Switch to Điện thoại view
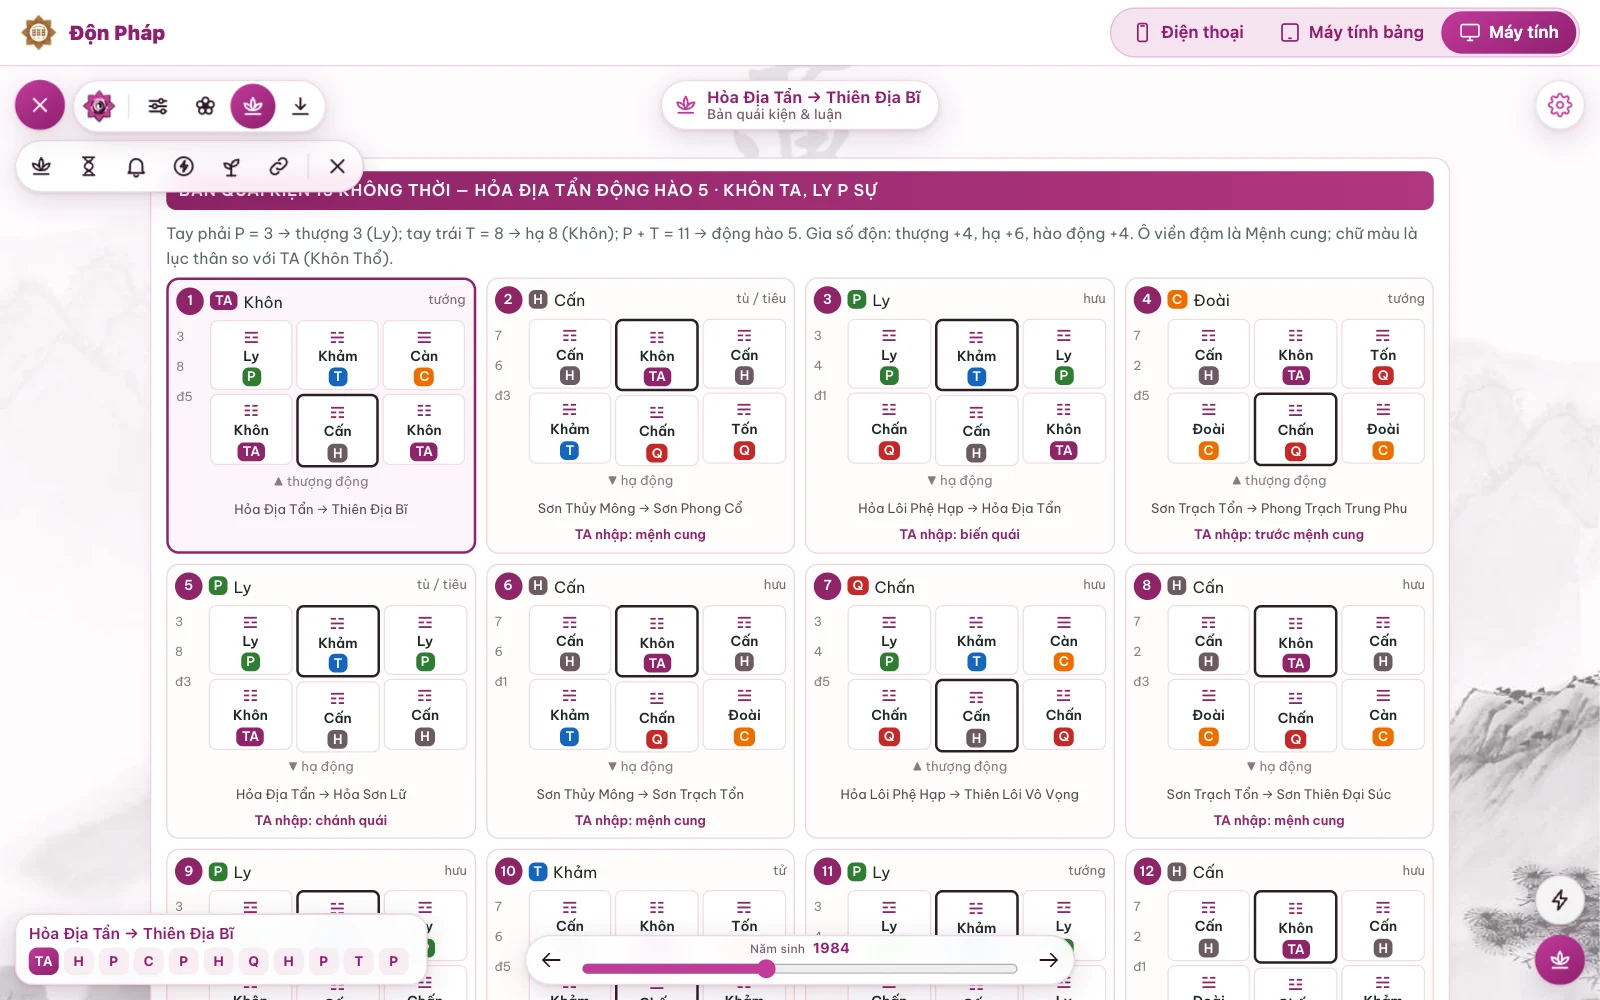This screenshot has height=1000, width=1600. [1189, 33]
